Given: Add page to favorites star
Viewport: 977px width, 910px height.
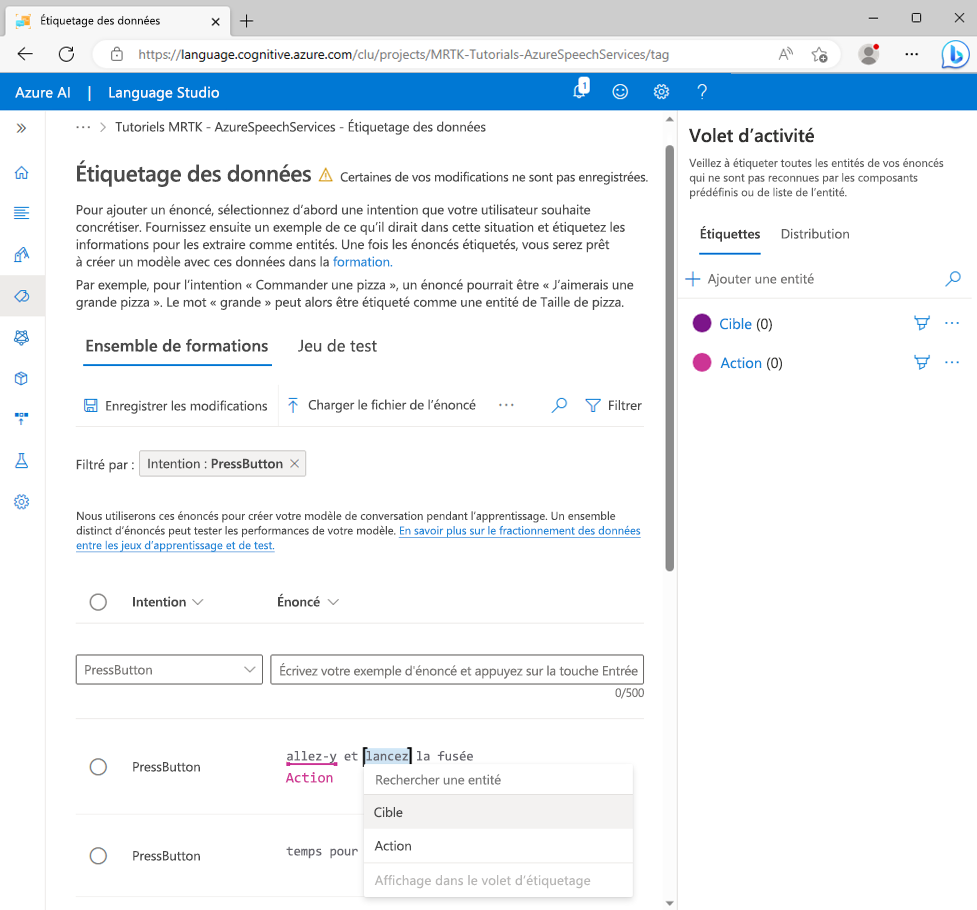Looking at the screenshot, I should 819,55.
